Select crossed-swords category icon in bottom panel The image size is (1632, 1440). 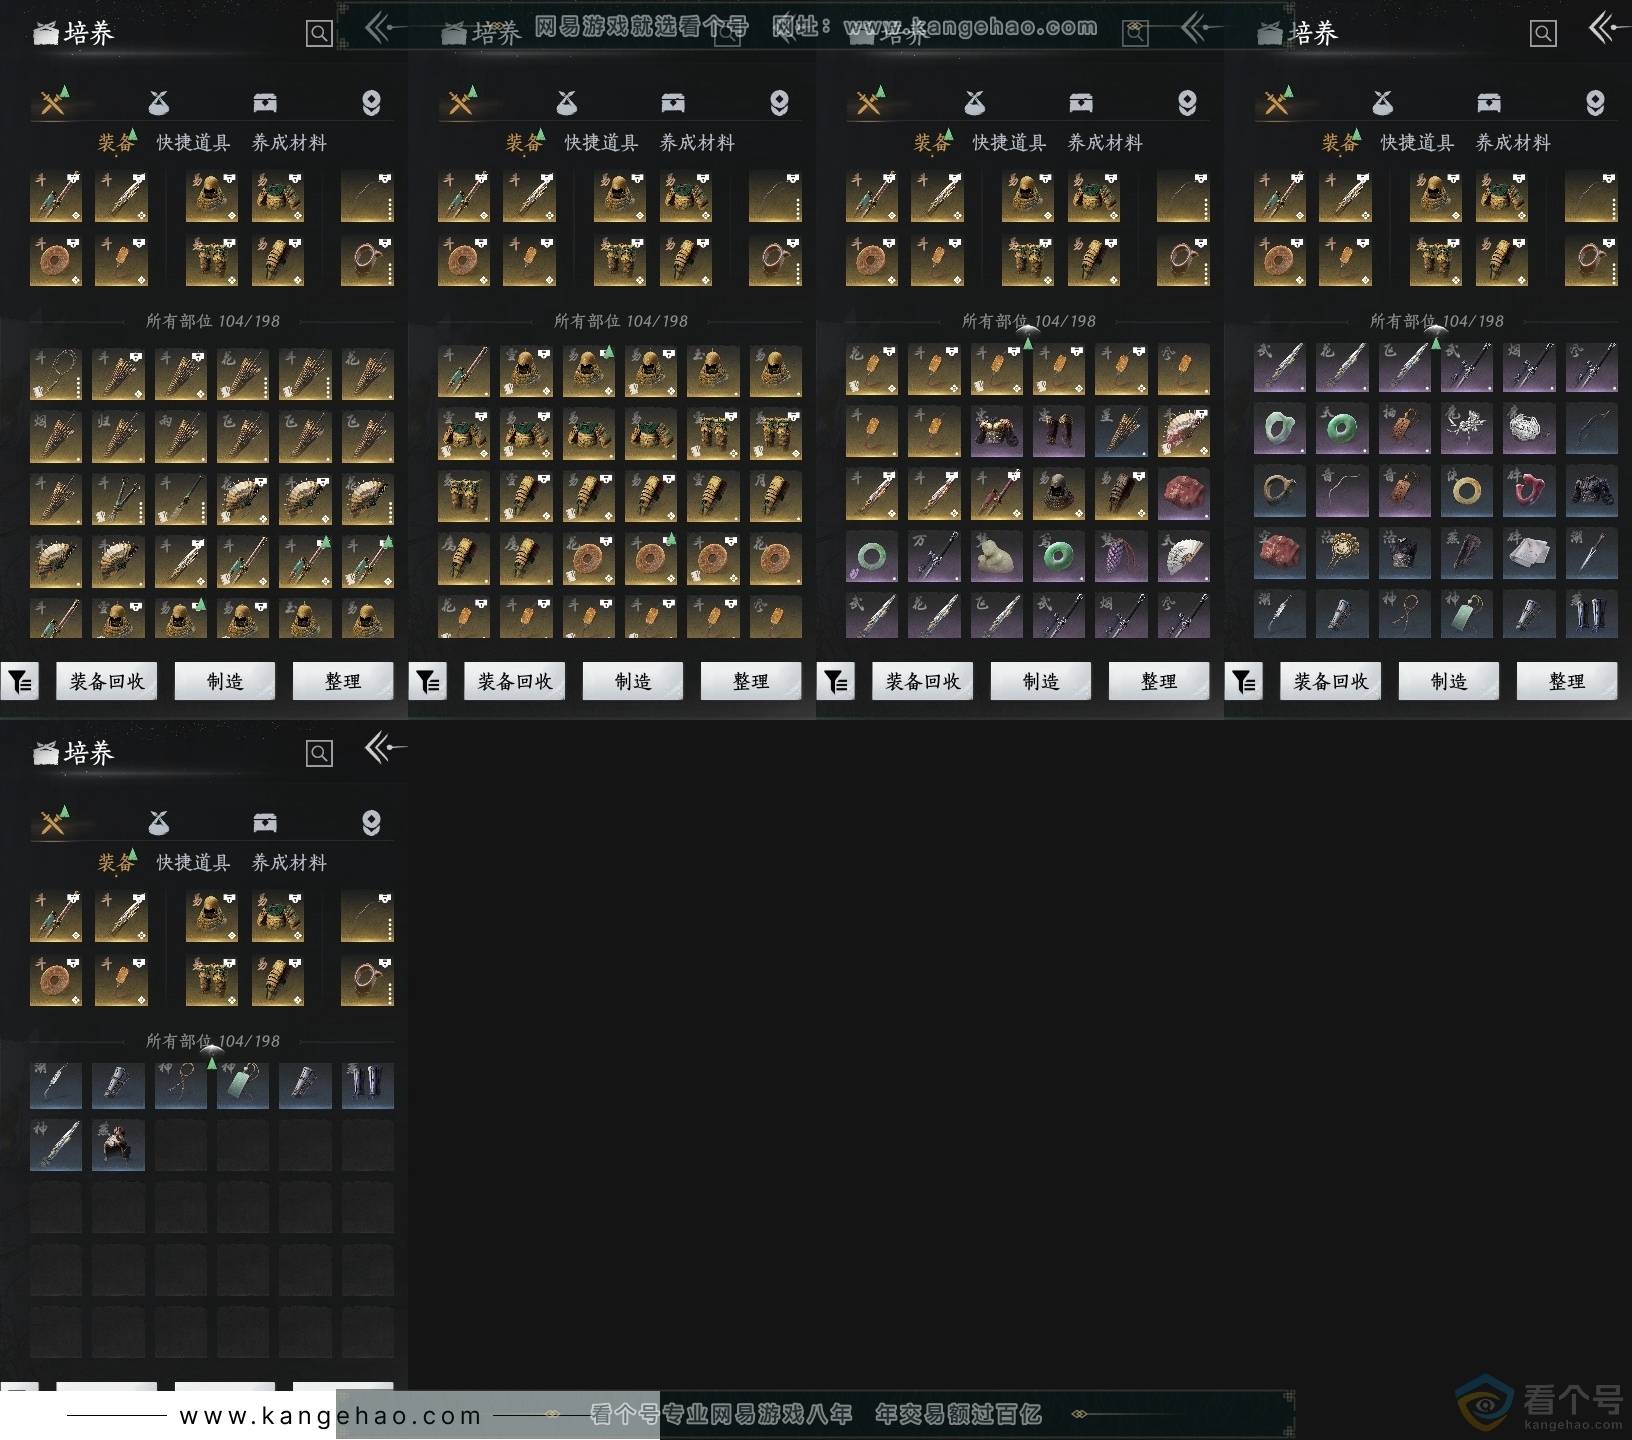pos(53,822)
